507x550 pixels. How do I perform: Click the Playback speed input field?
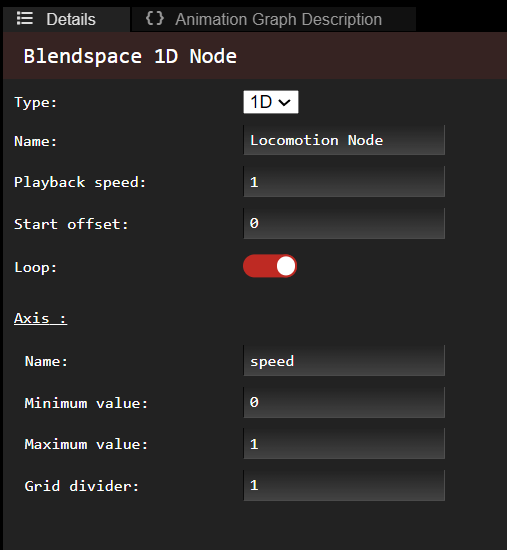tap(344, 182)
